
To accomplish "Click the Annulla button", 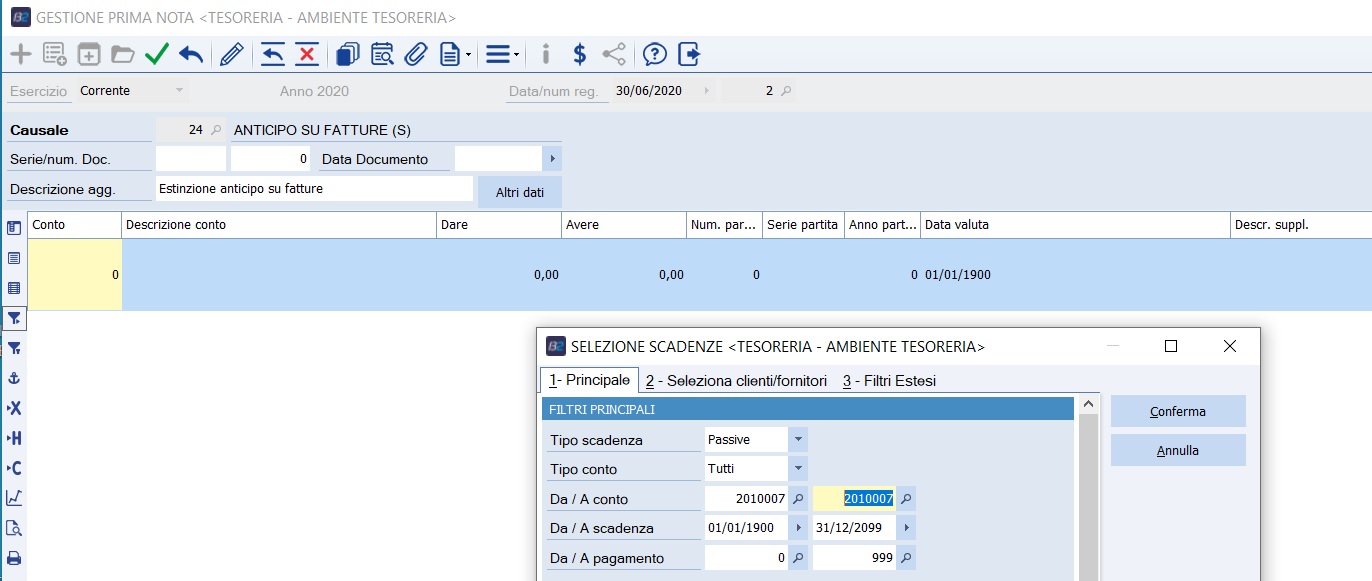I will pyautogui.click(x=1177, y=451).
